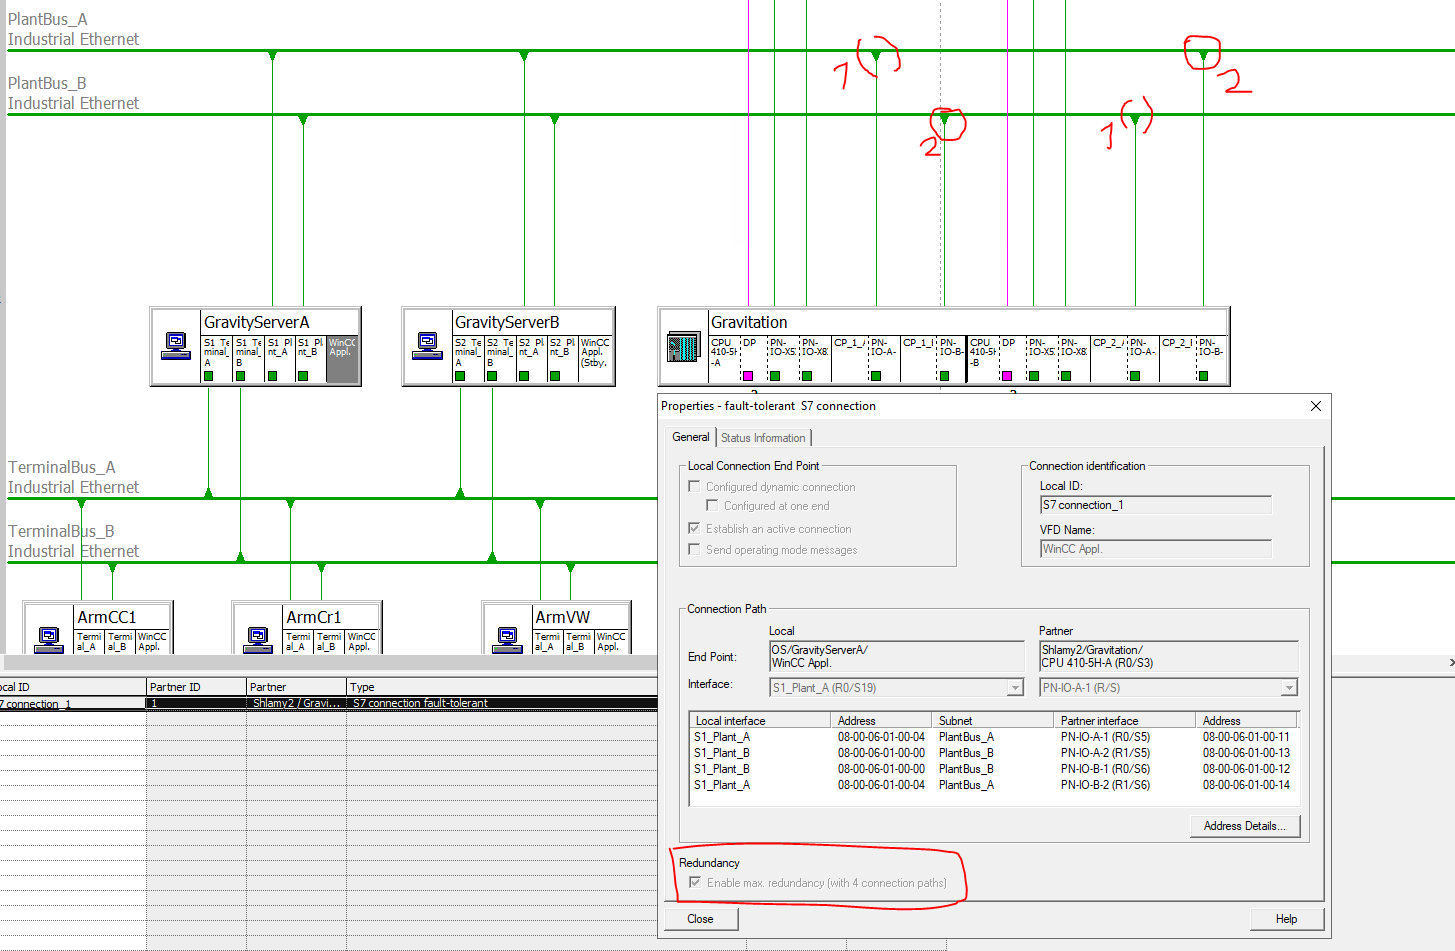This screenshot has width=1455, height=951.
Task: Select the General tab
Action: [690, 437]
